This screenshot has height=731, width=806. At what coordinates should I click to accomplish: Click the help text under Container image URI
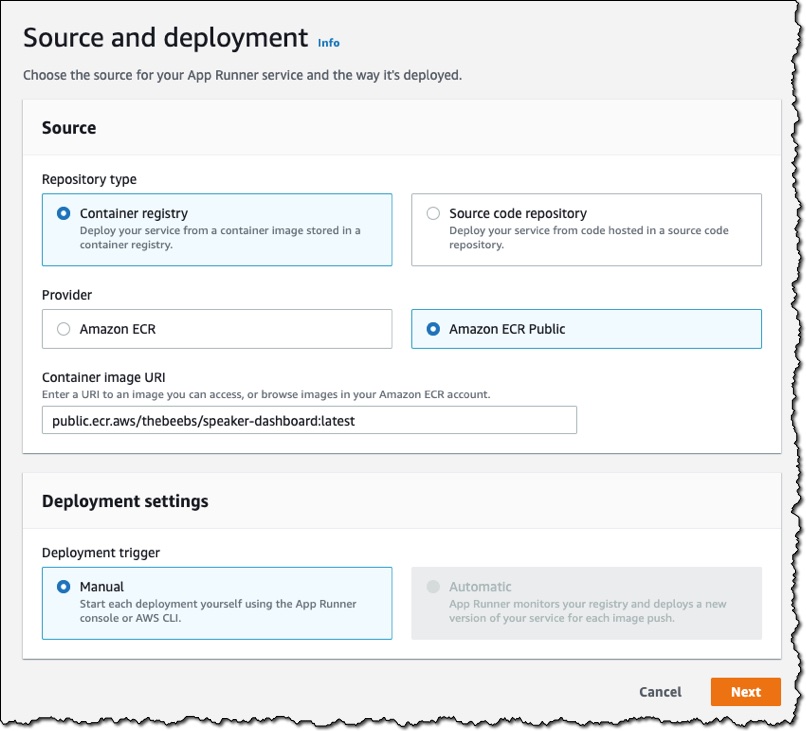point(266,394)
